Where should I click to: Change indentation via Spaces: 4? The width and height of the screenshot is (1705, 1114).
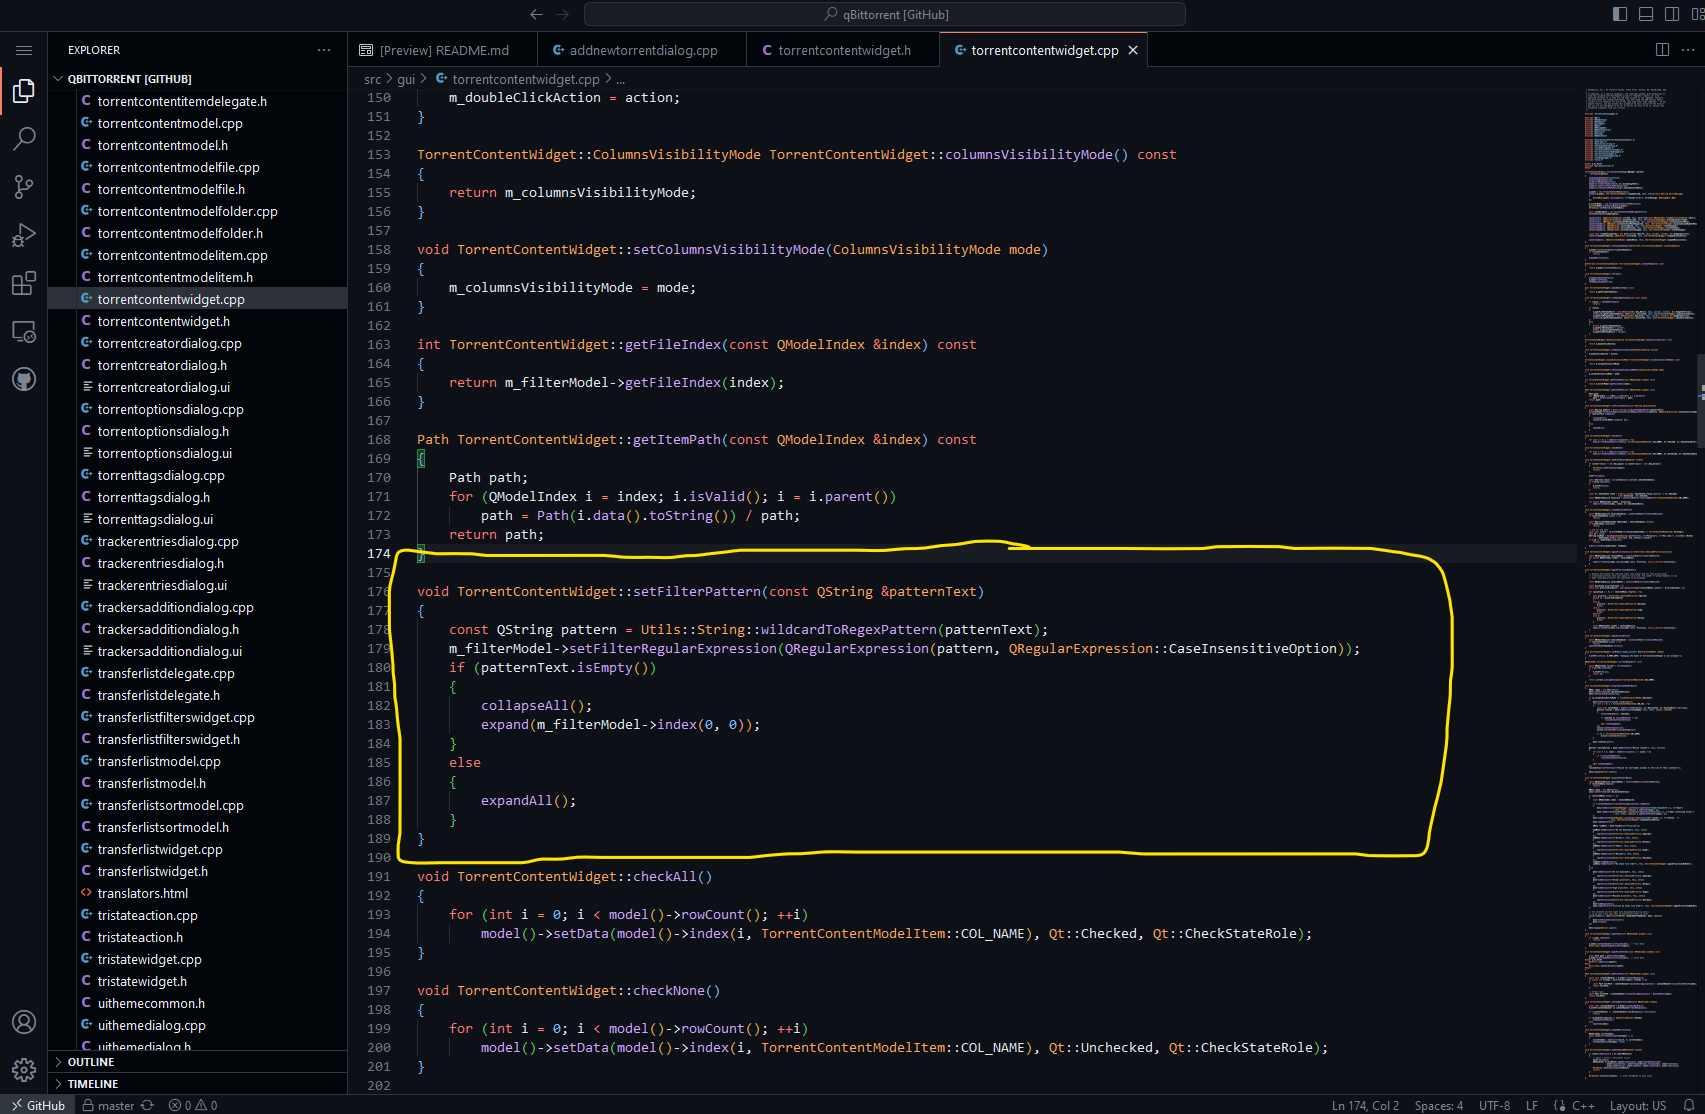click(1438, 1105)
